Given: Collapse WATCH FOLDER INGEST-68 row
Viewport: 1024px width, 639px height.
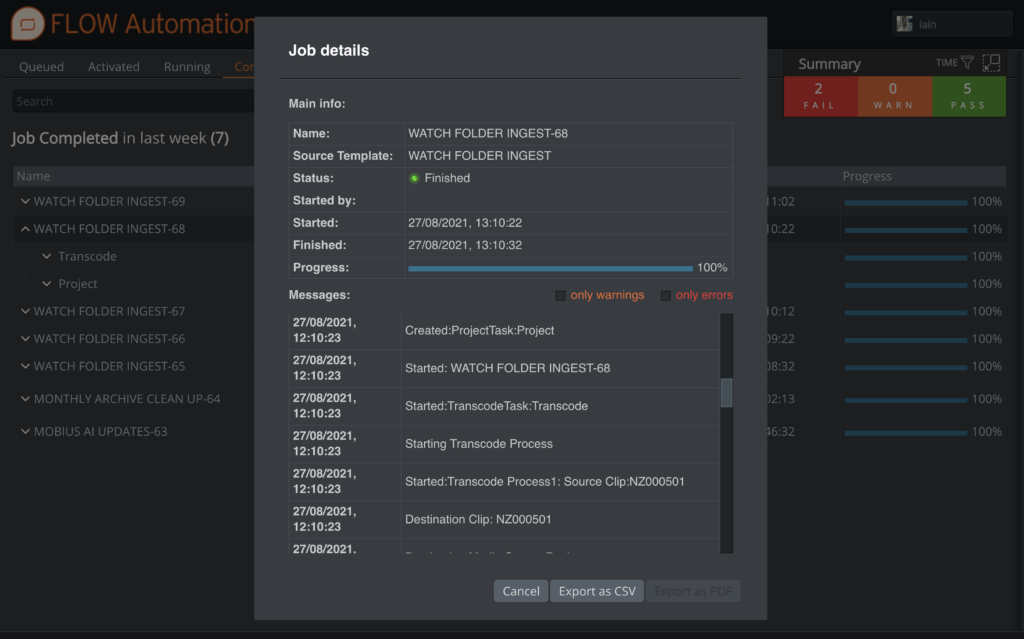Looking at the screenshot, I should pyautogui.click(x=25, y=229).
